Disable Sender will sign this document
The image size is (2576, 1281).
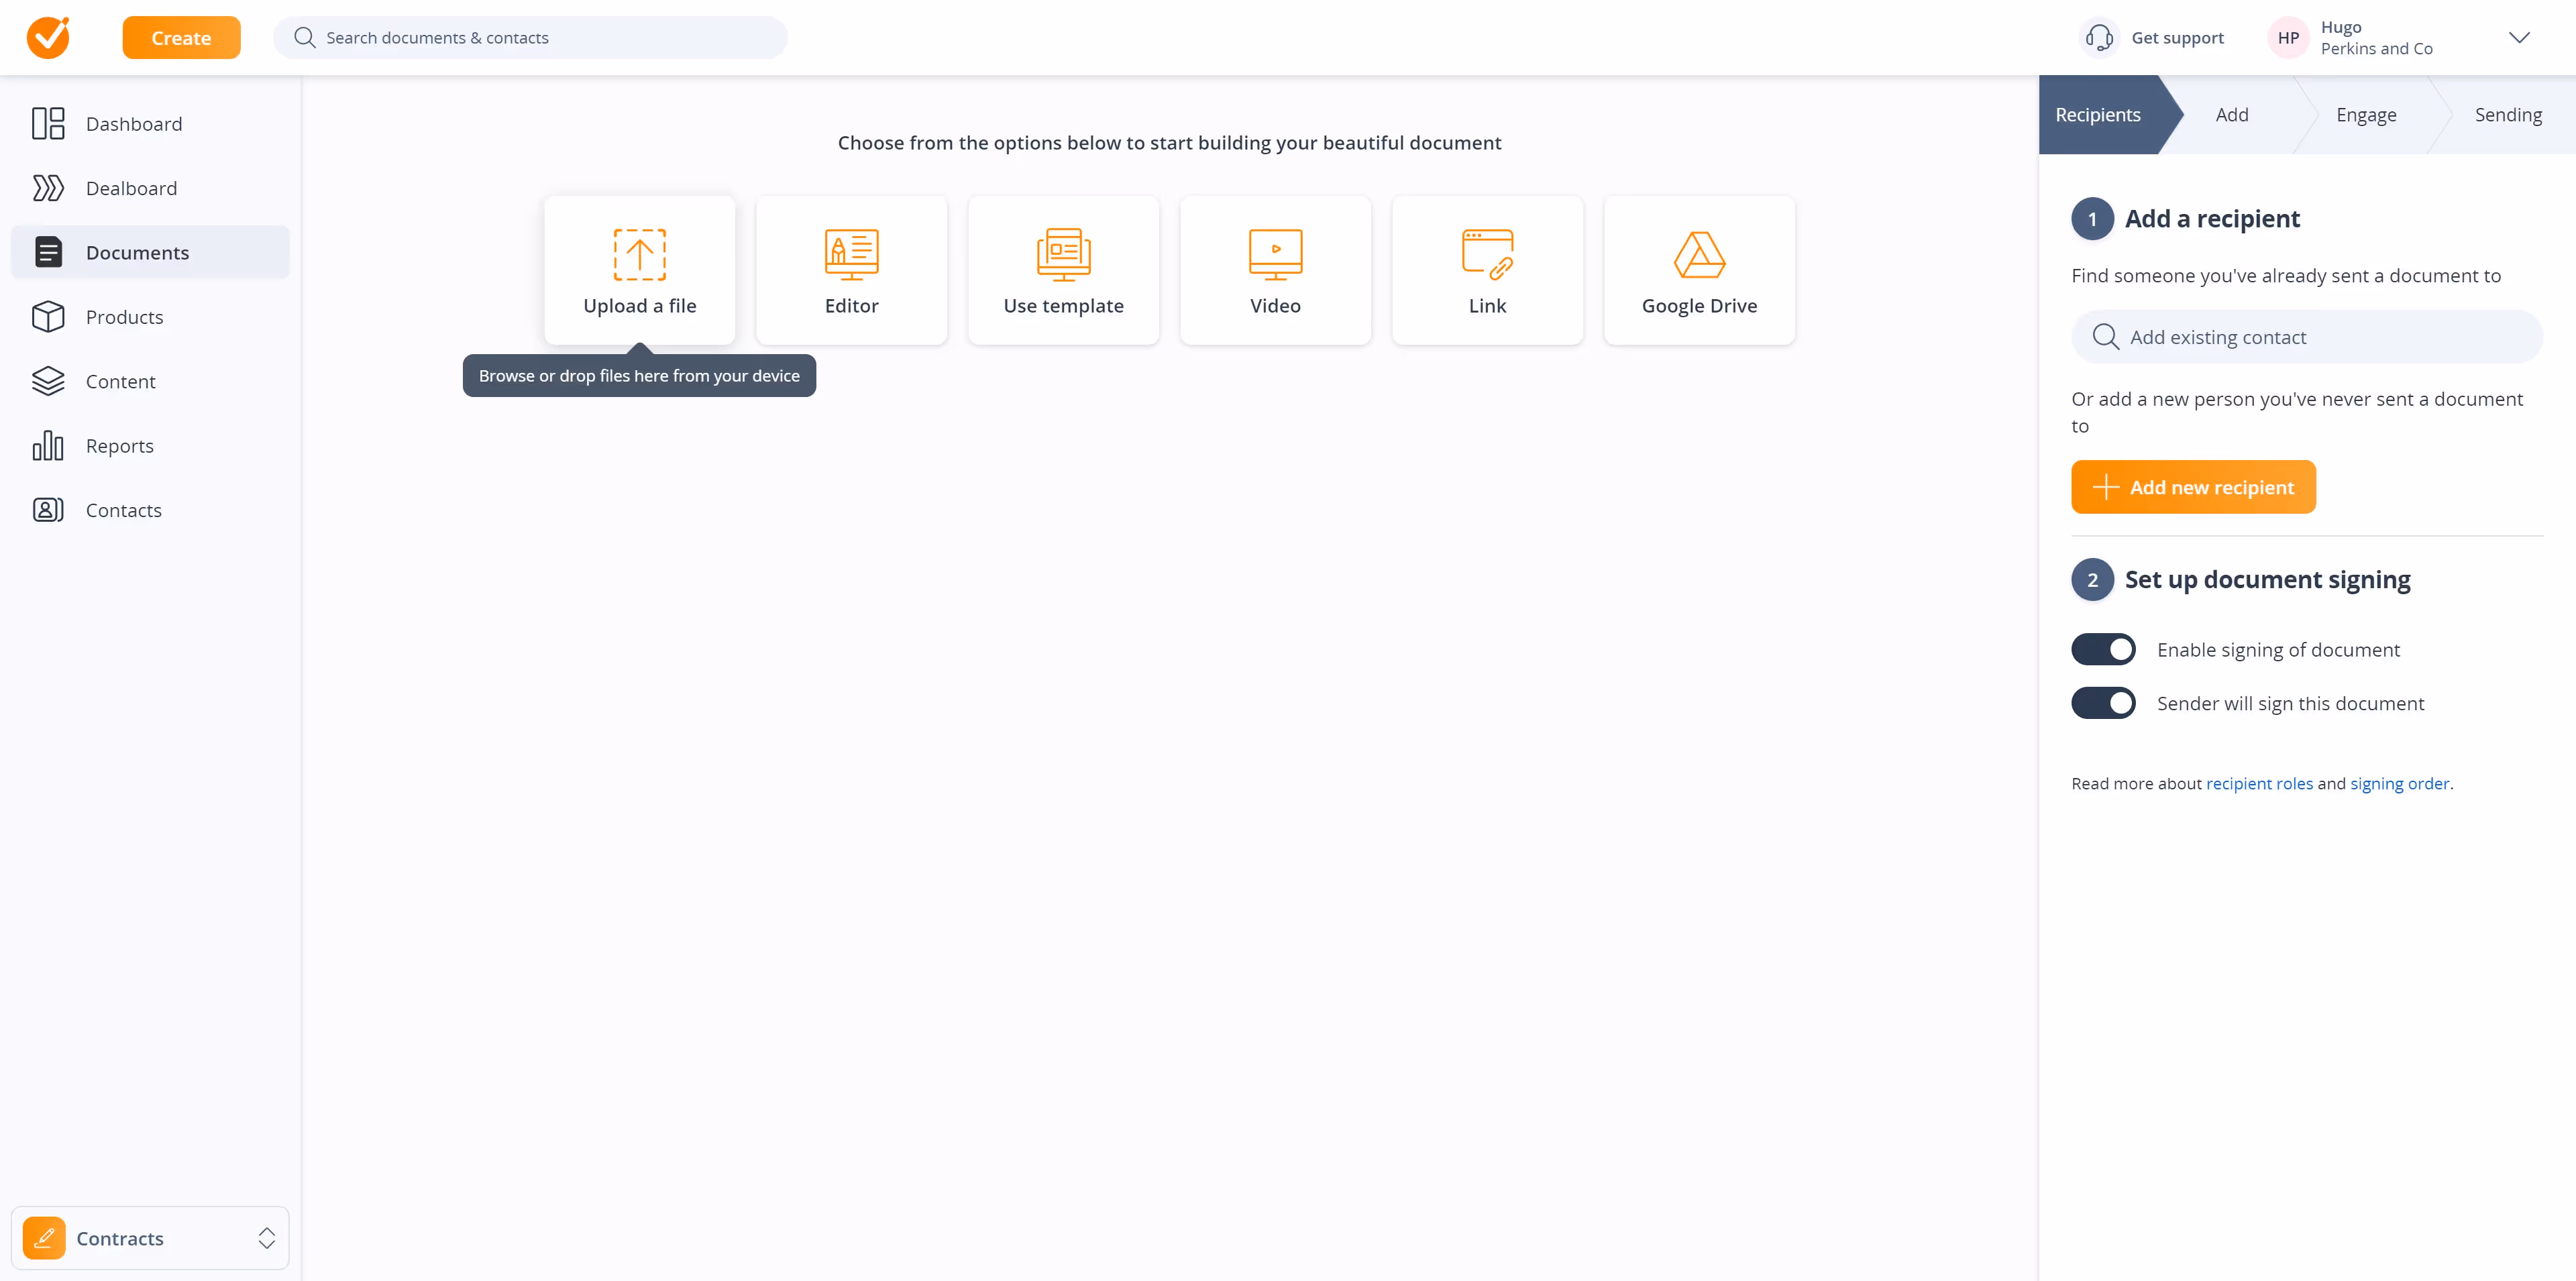tap(2103, 703)
